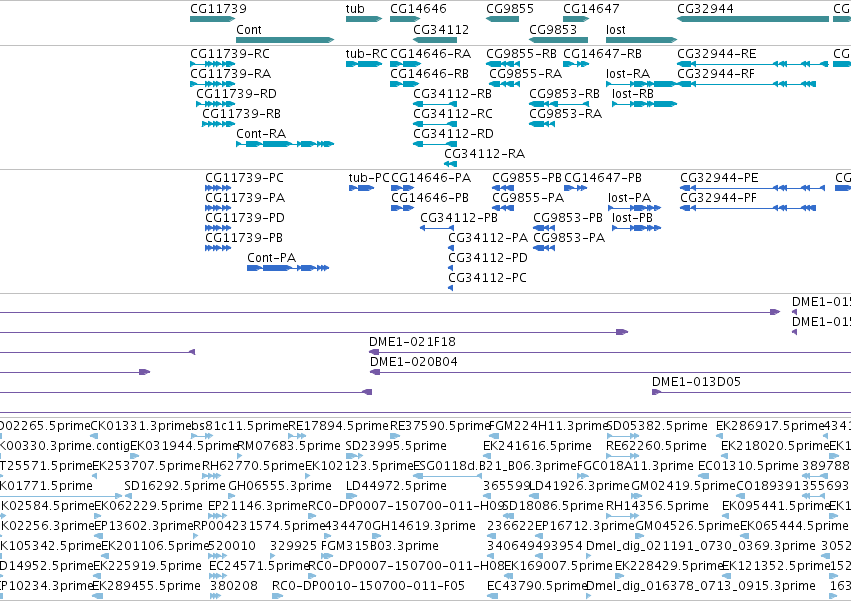Select BAC clone DME1-013D05
Screen dimensions: 851x601
click(751, 392)
